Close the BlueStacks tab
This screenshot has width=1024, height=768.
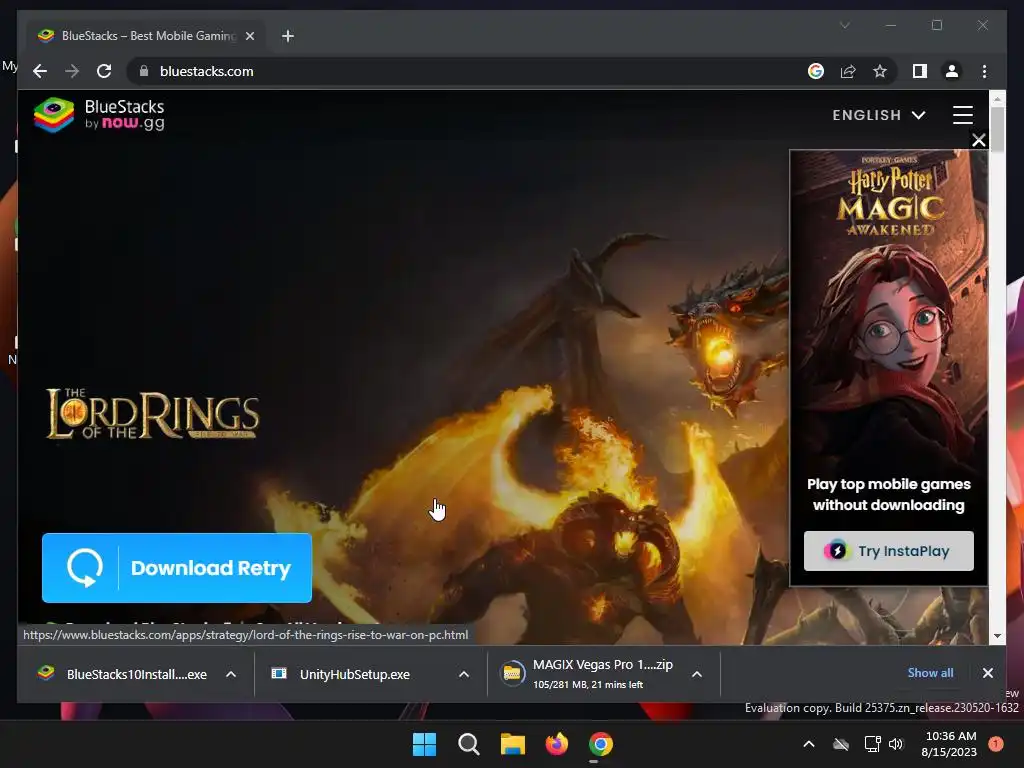pyautogui.click(x=249, y=36)
